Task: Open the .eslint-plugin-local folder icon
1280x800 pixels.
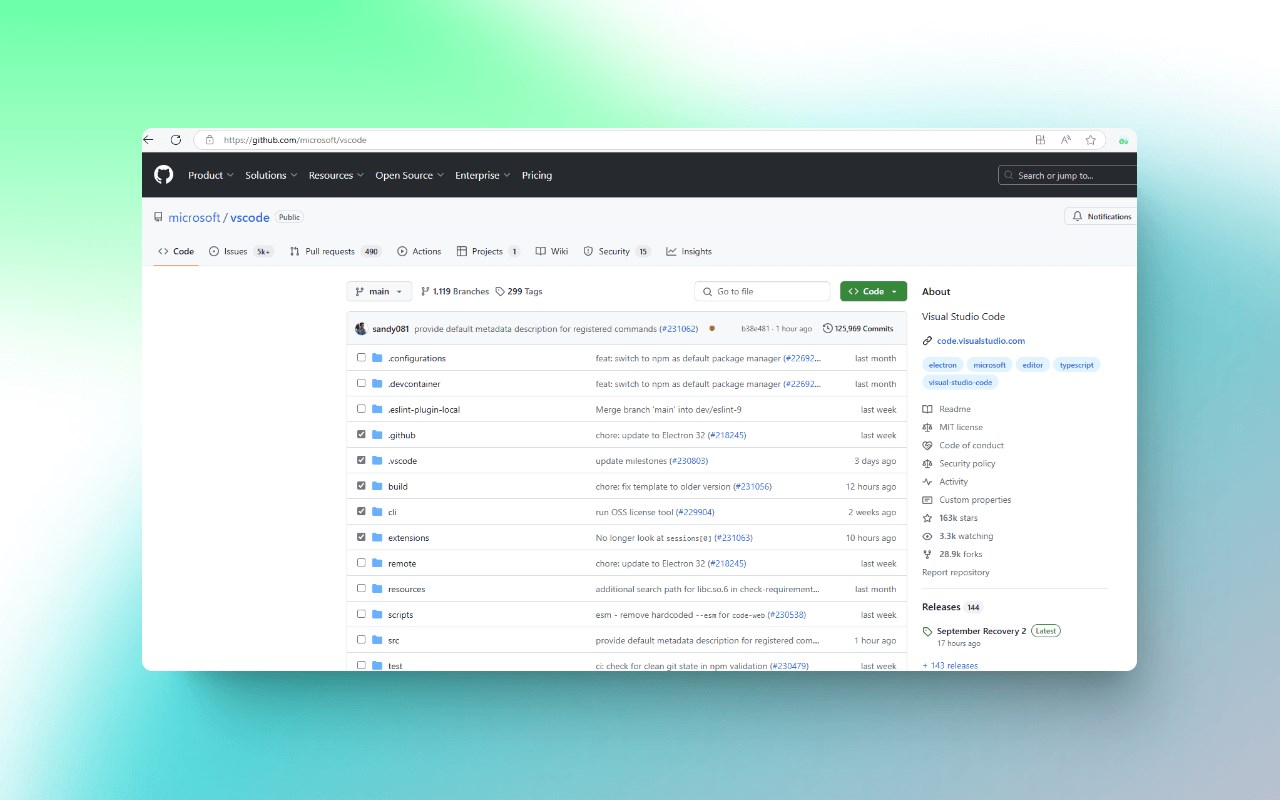Action: coord(377,409)
